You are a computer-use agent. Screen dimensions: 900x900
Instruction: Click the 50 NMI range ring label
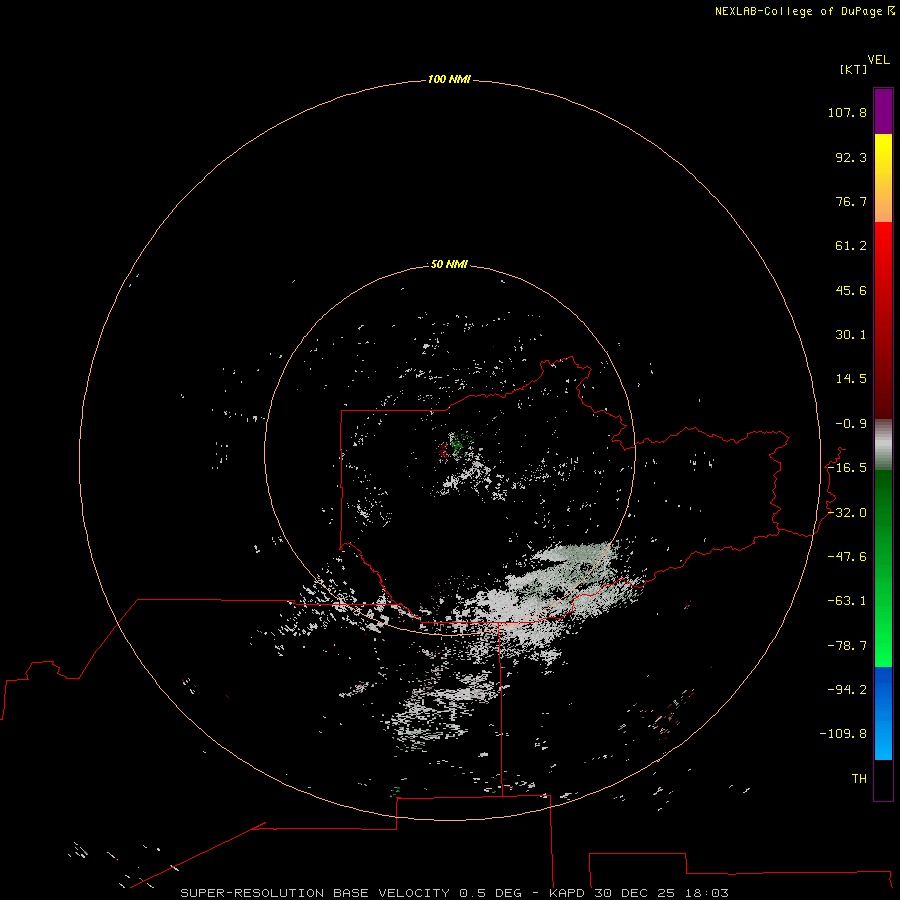449,264
